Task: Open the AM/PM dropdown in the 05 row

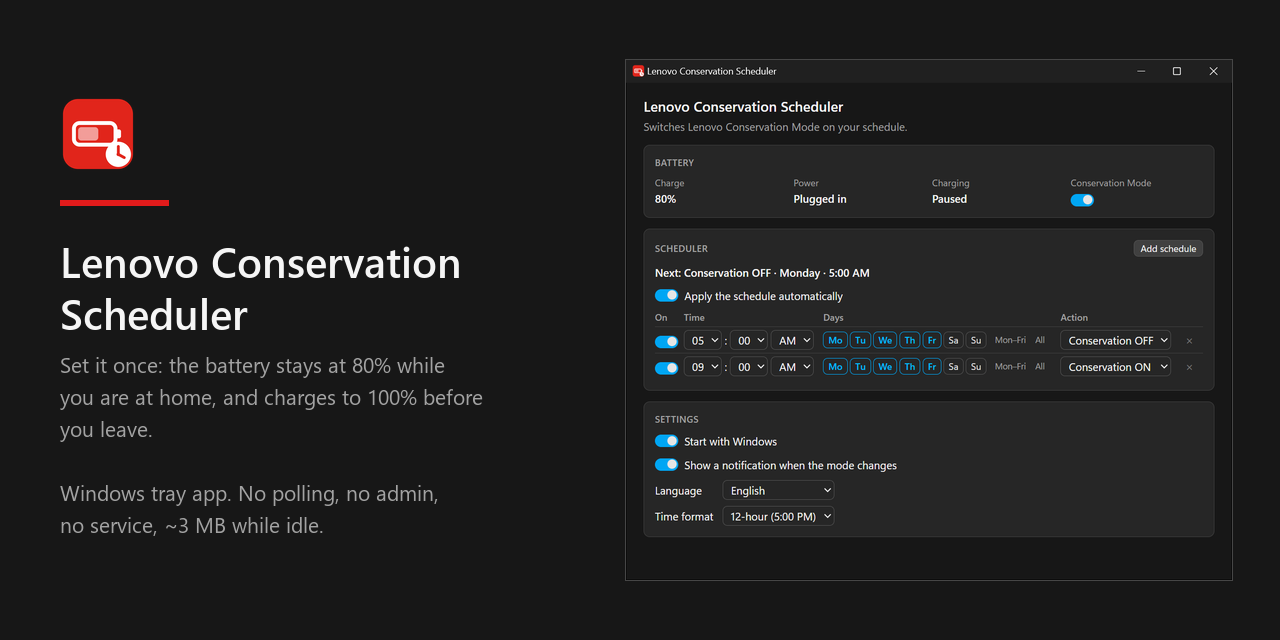Action: pyautogui.click(x=792, y=341)
